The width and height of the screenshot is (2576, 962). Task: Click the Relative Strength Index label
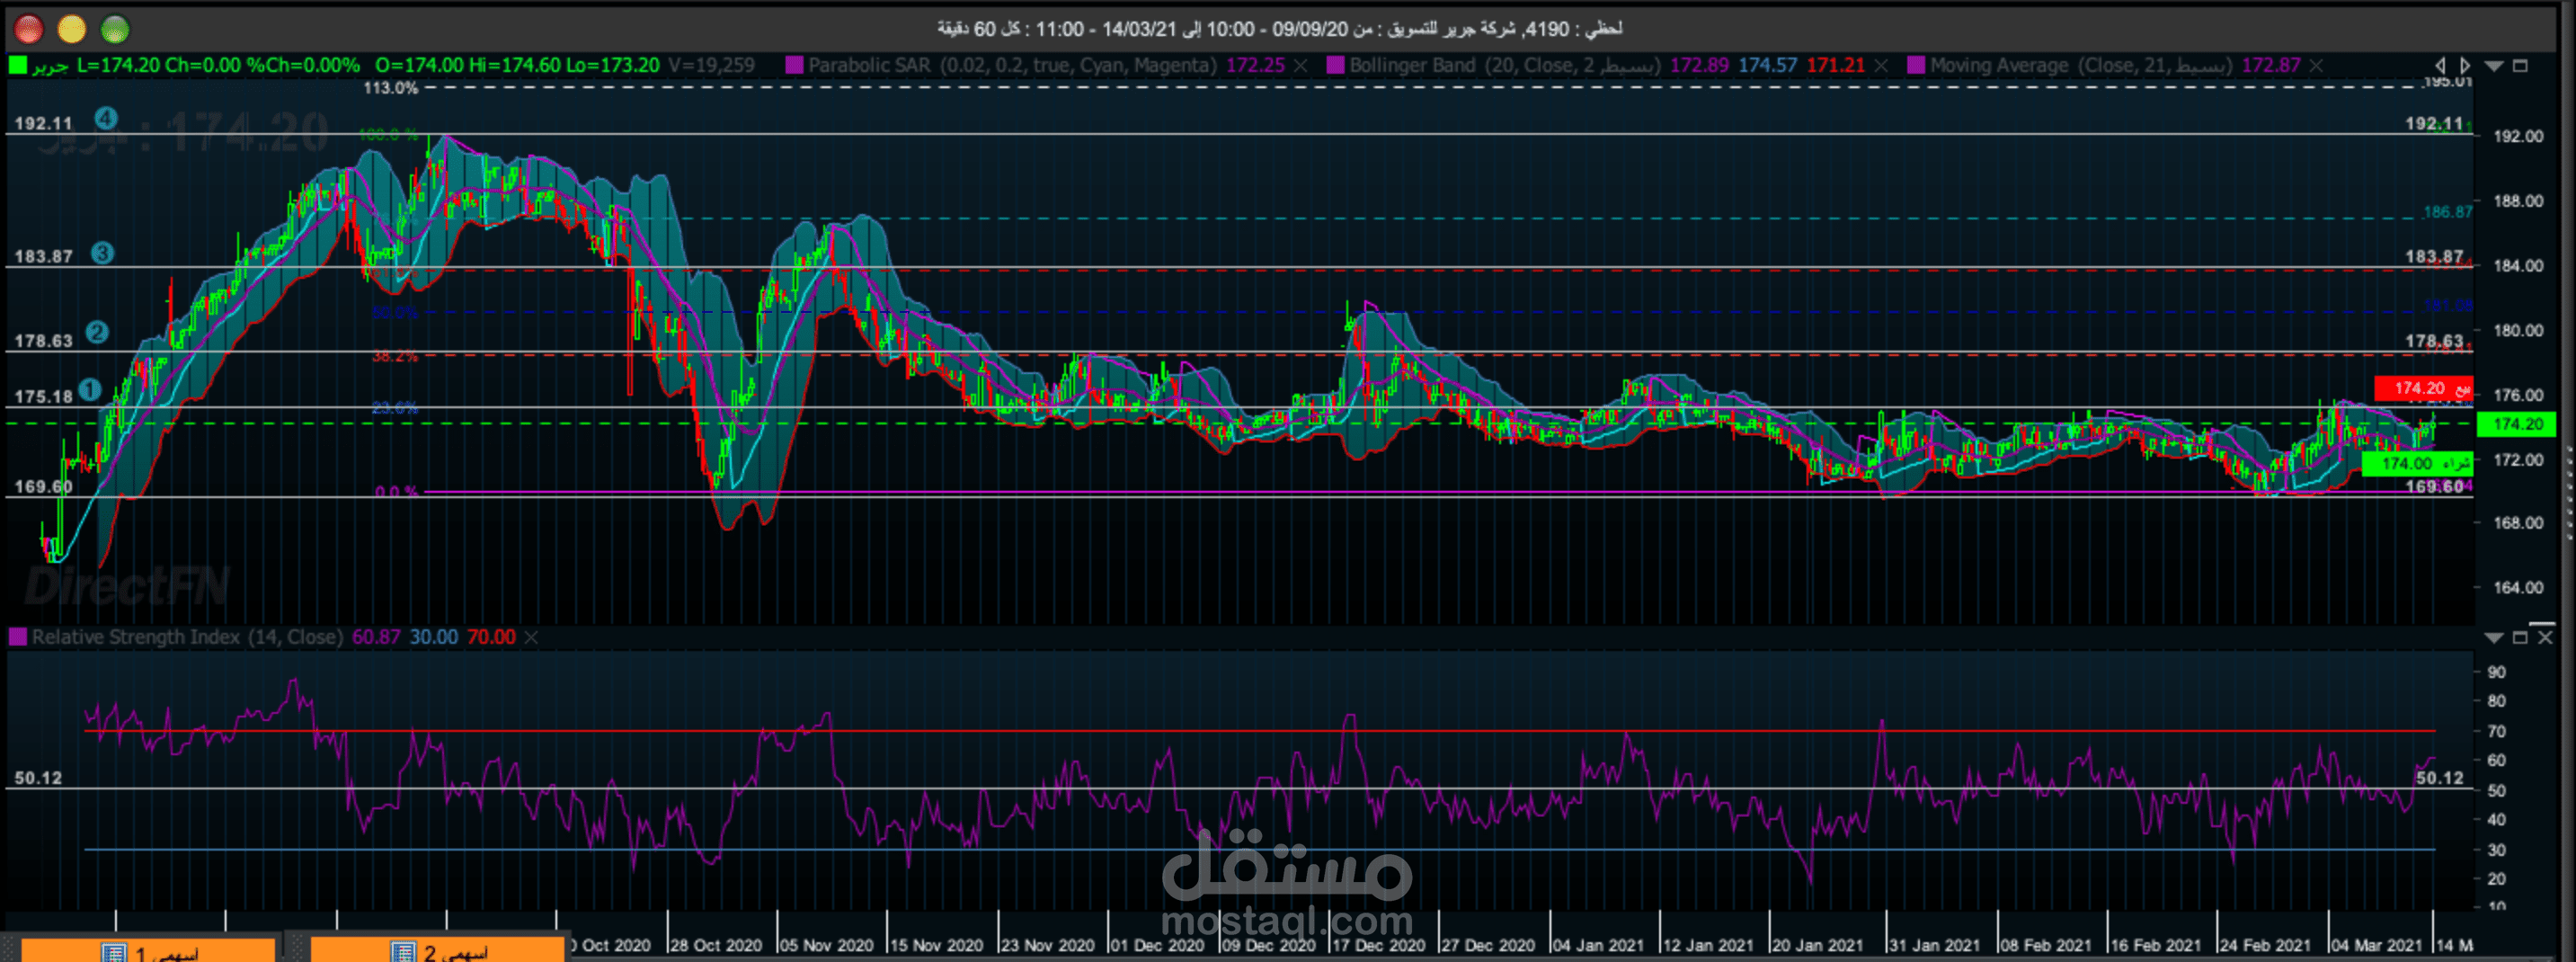click(187, 637)
